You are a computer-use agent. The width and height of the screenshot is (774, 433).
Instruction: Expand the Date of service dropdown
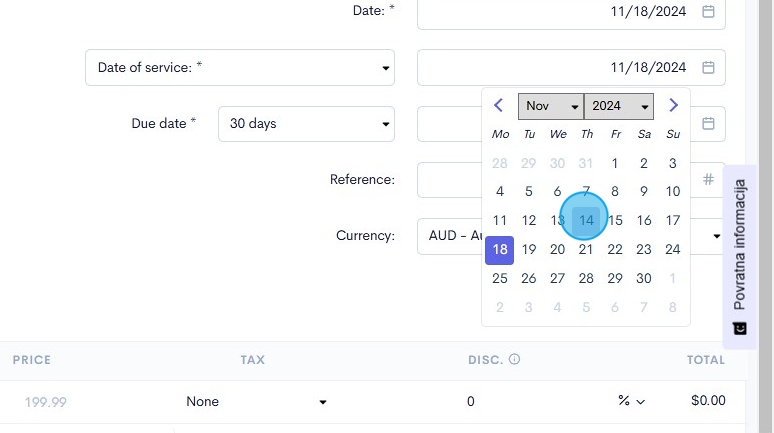pyautogui.click(x=240, y=68)
